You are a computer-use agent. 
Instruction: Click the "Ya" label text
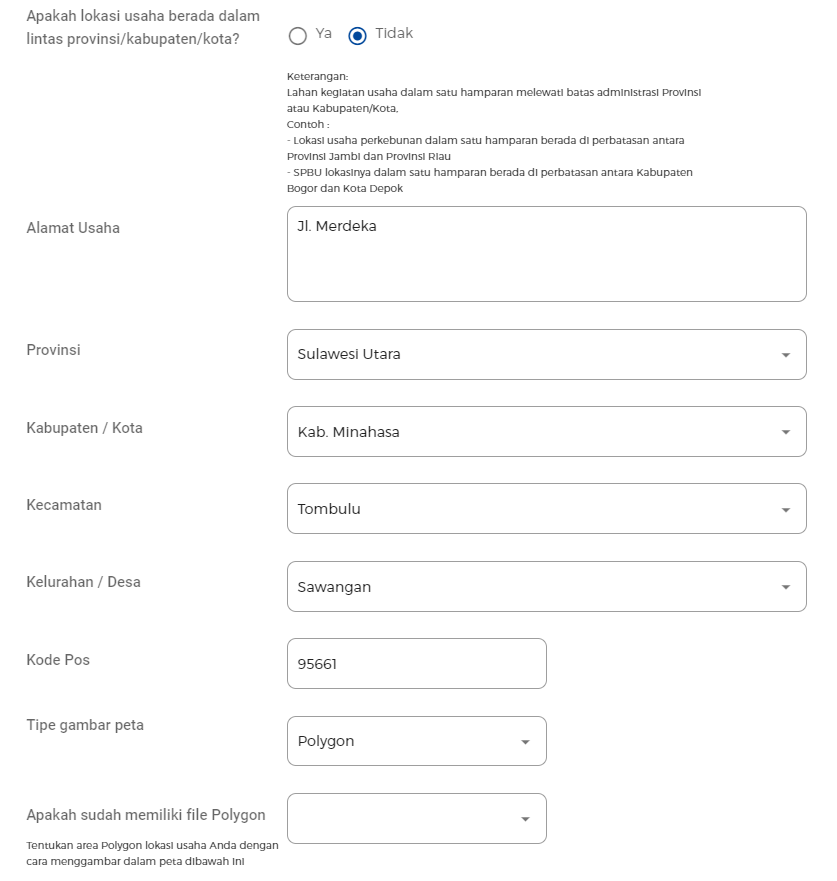coord(323,33)
